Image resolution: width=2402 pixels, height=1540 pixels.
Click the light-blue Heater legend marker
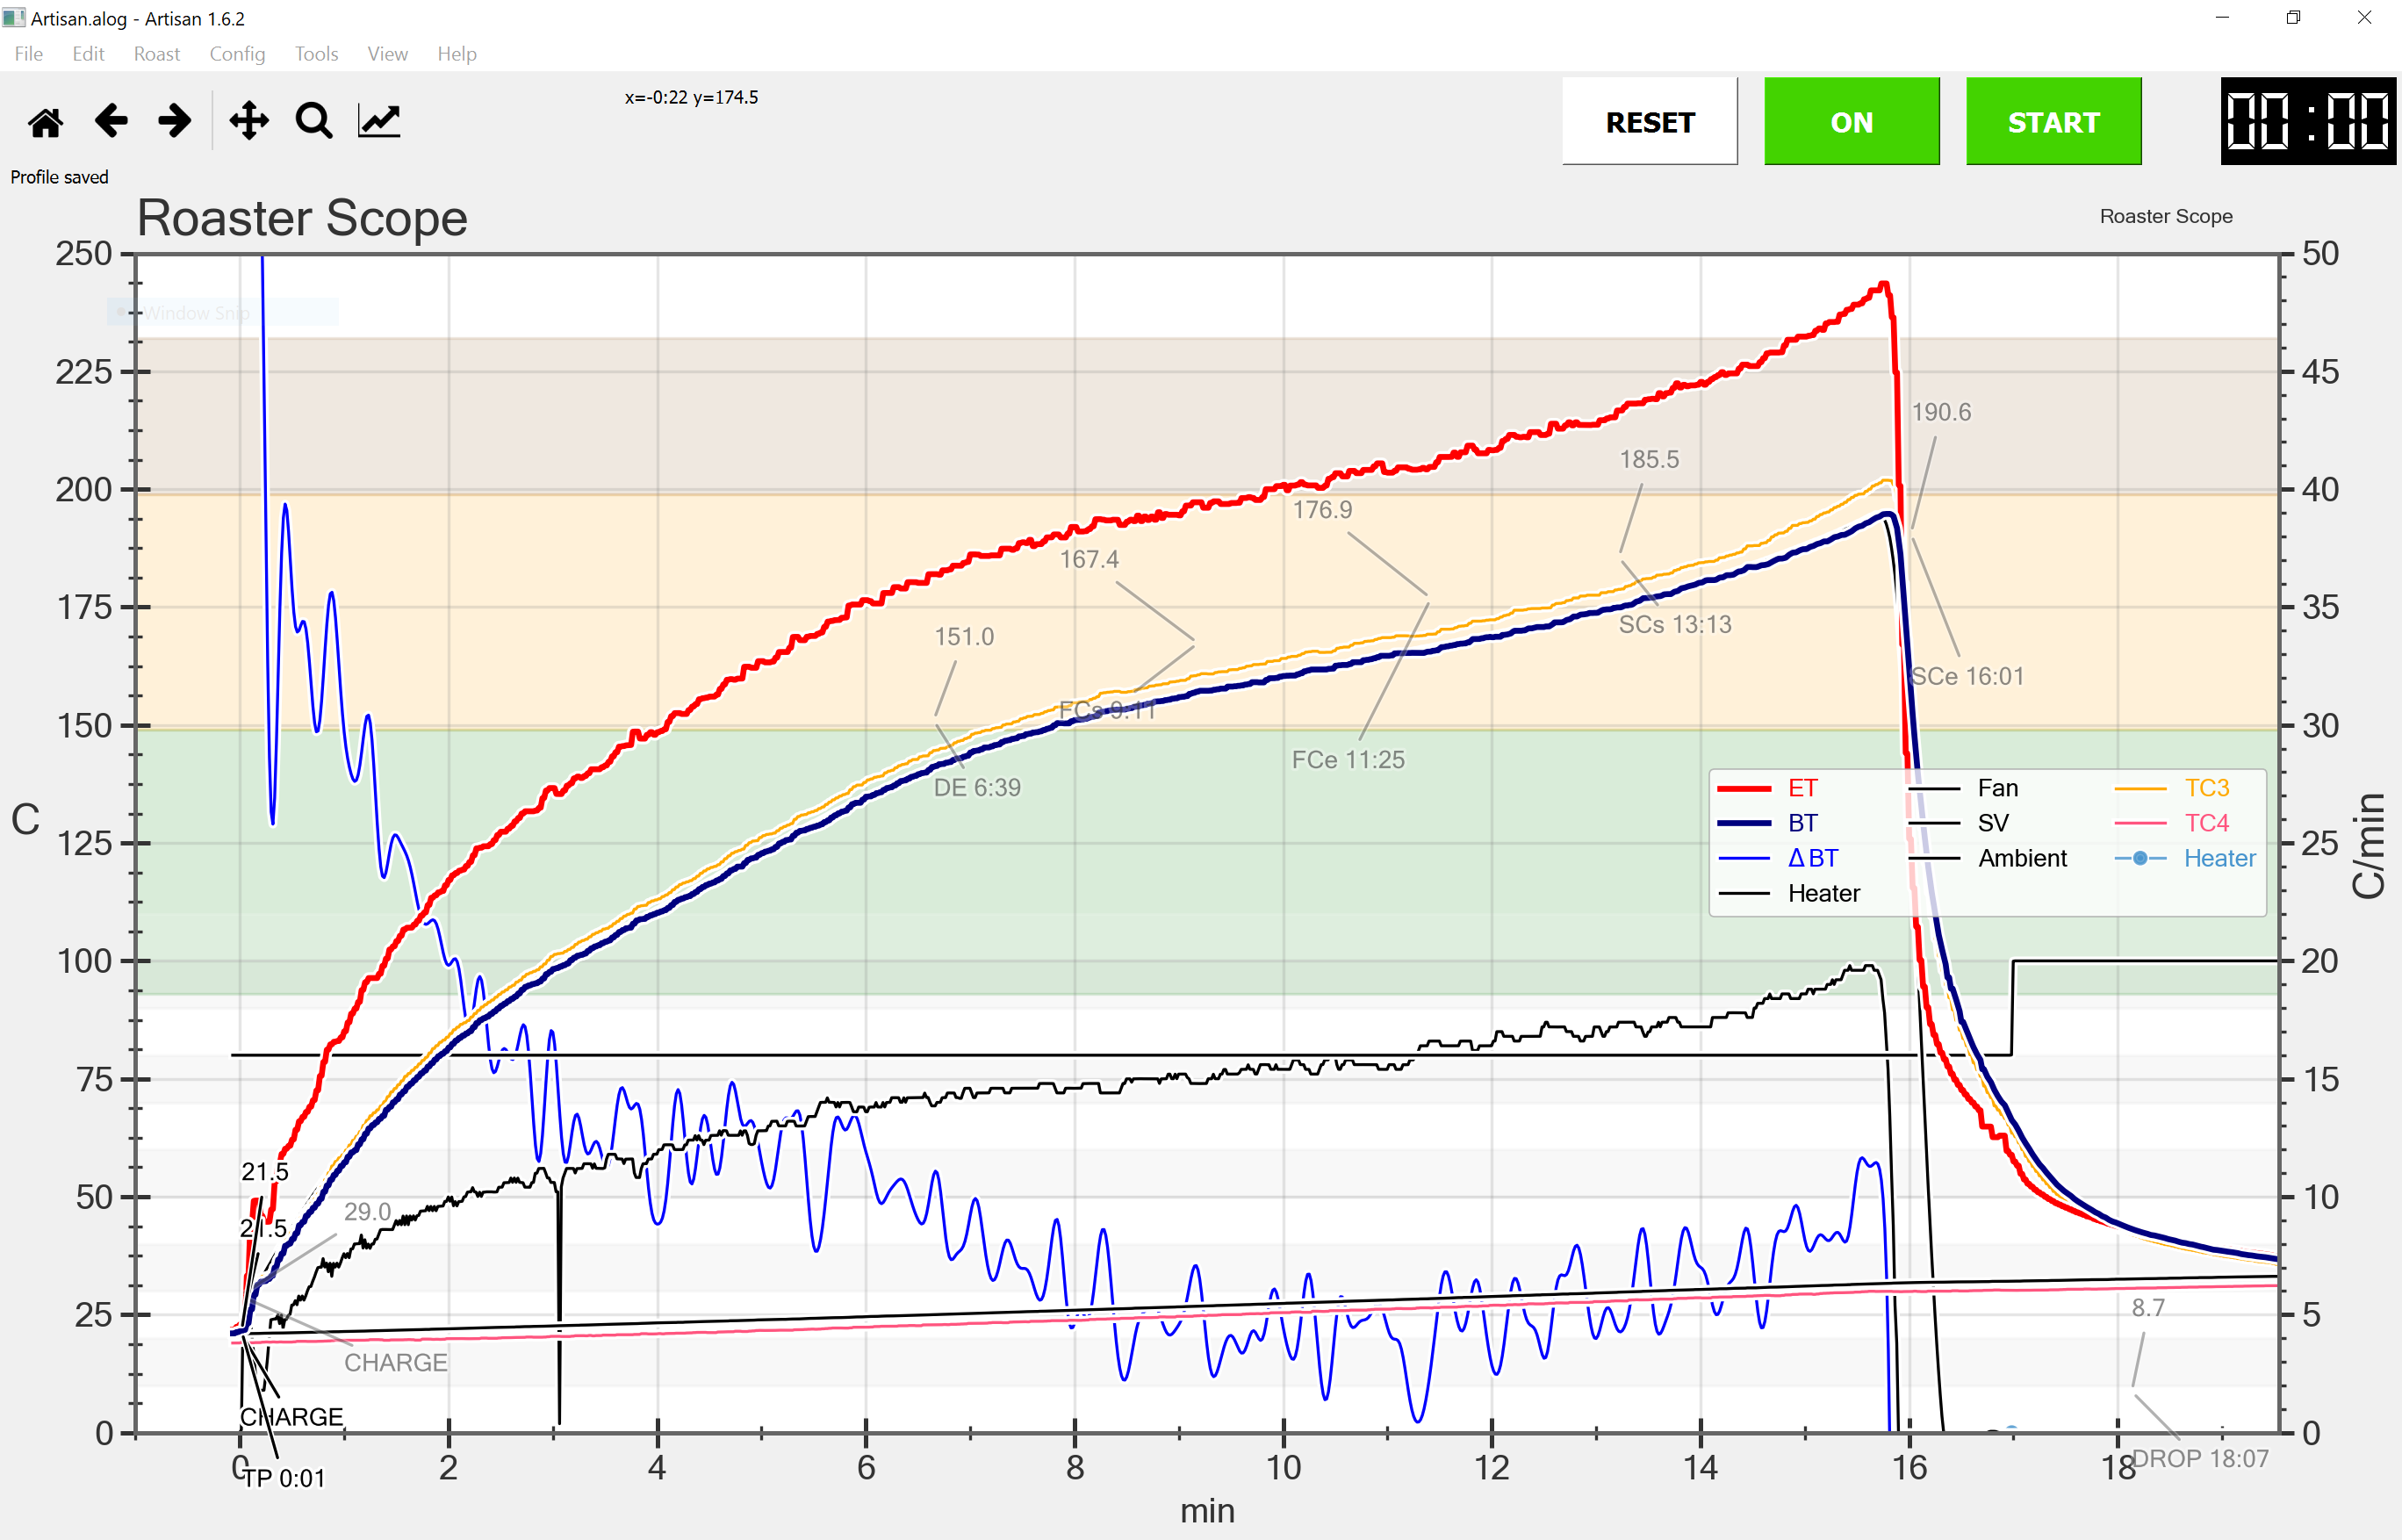pyautogui.click(x=2140, y=858)
